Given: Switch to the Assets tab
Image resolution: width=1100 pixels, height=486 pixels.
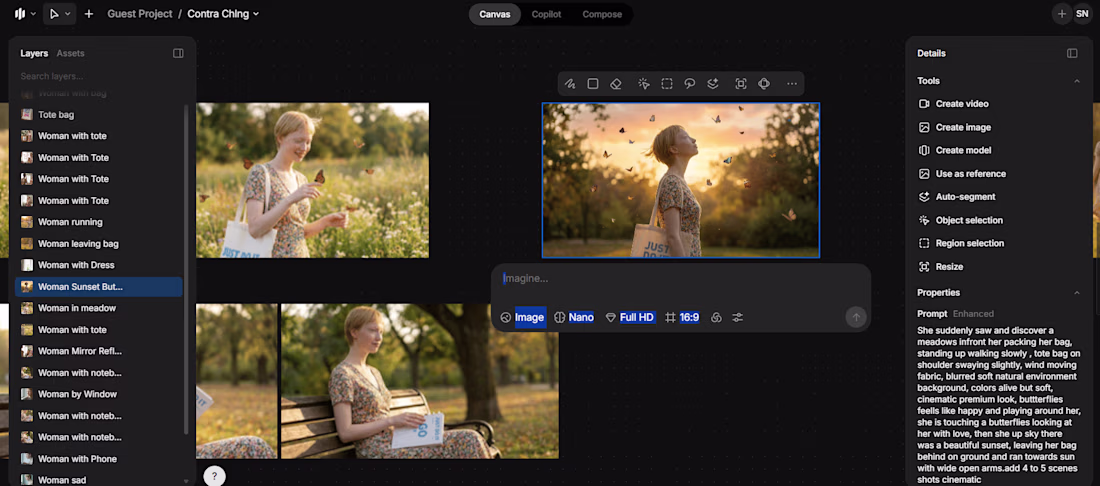Looking at the screenshot, I should (x=70, y=53).
